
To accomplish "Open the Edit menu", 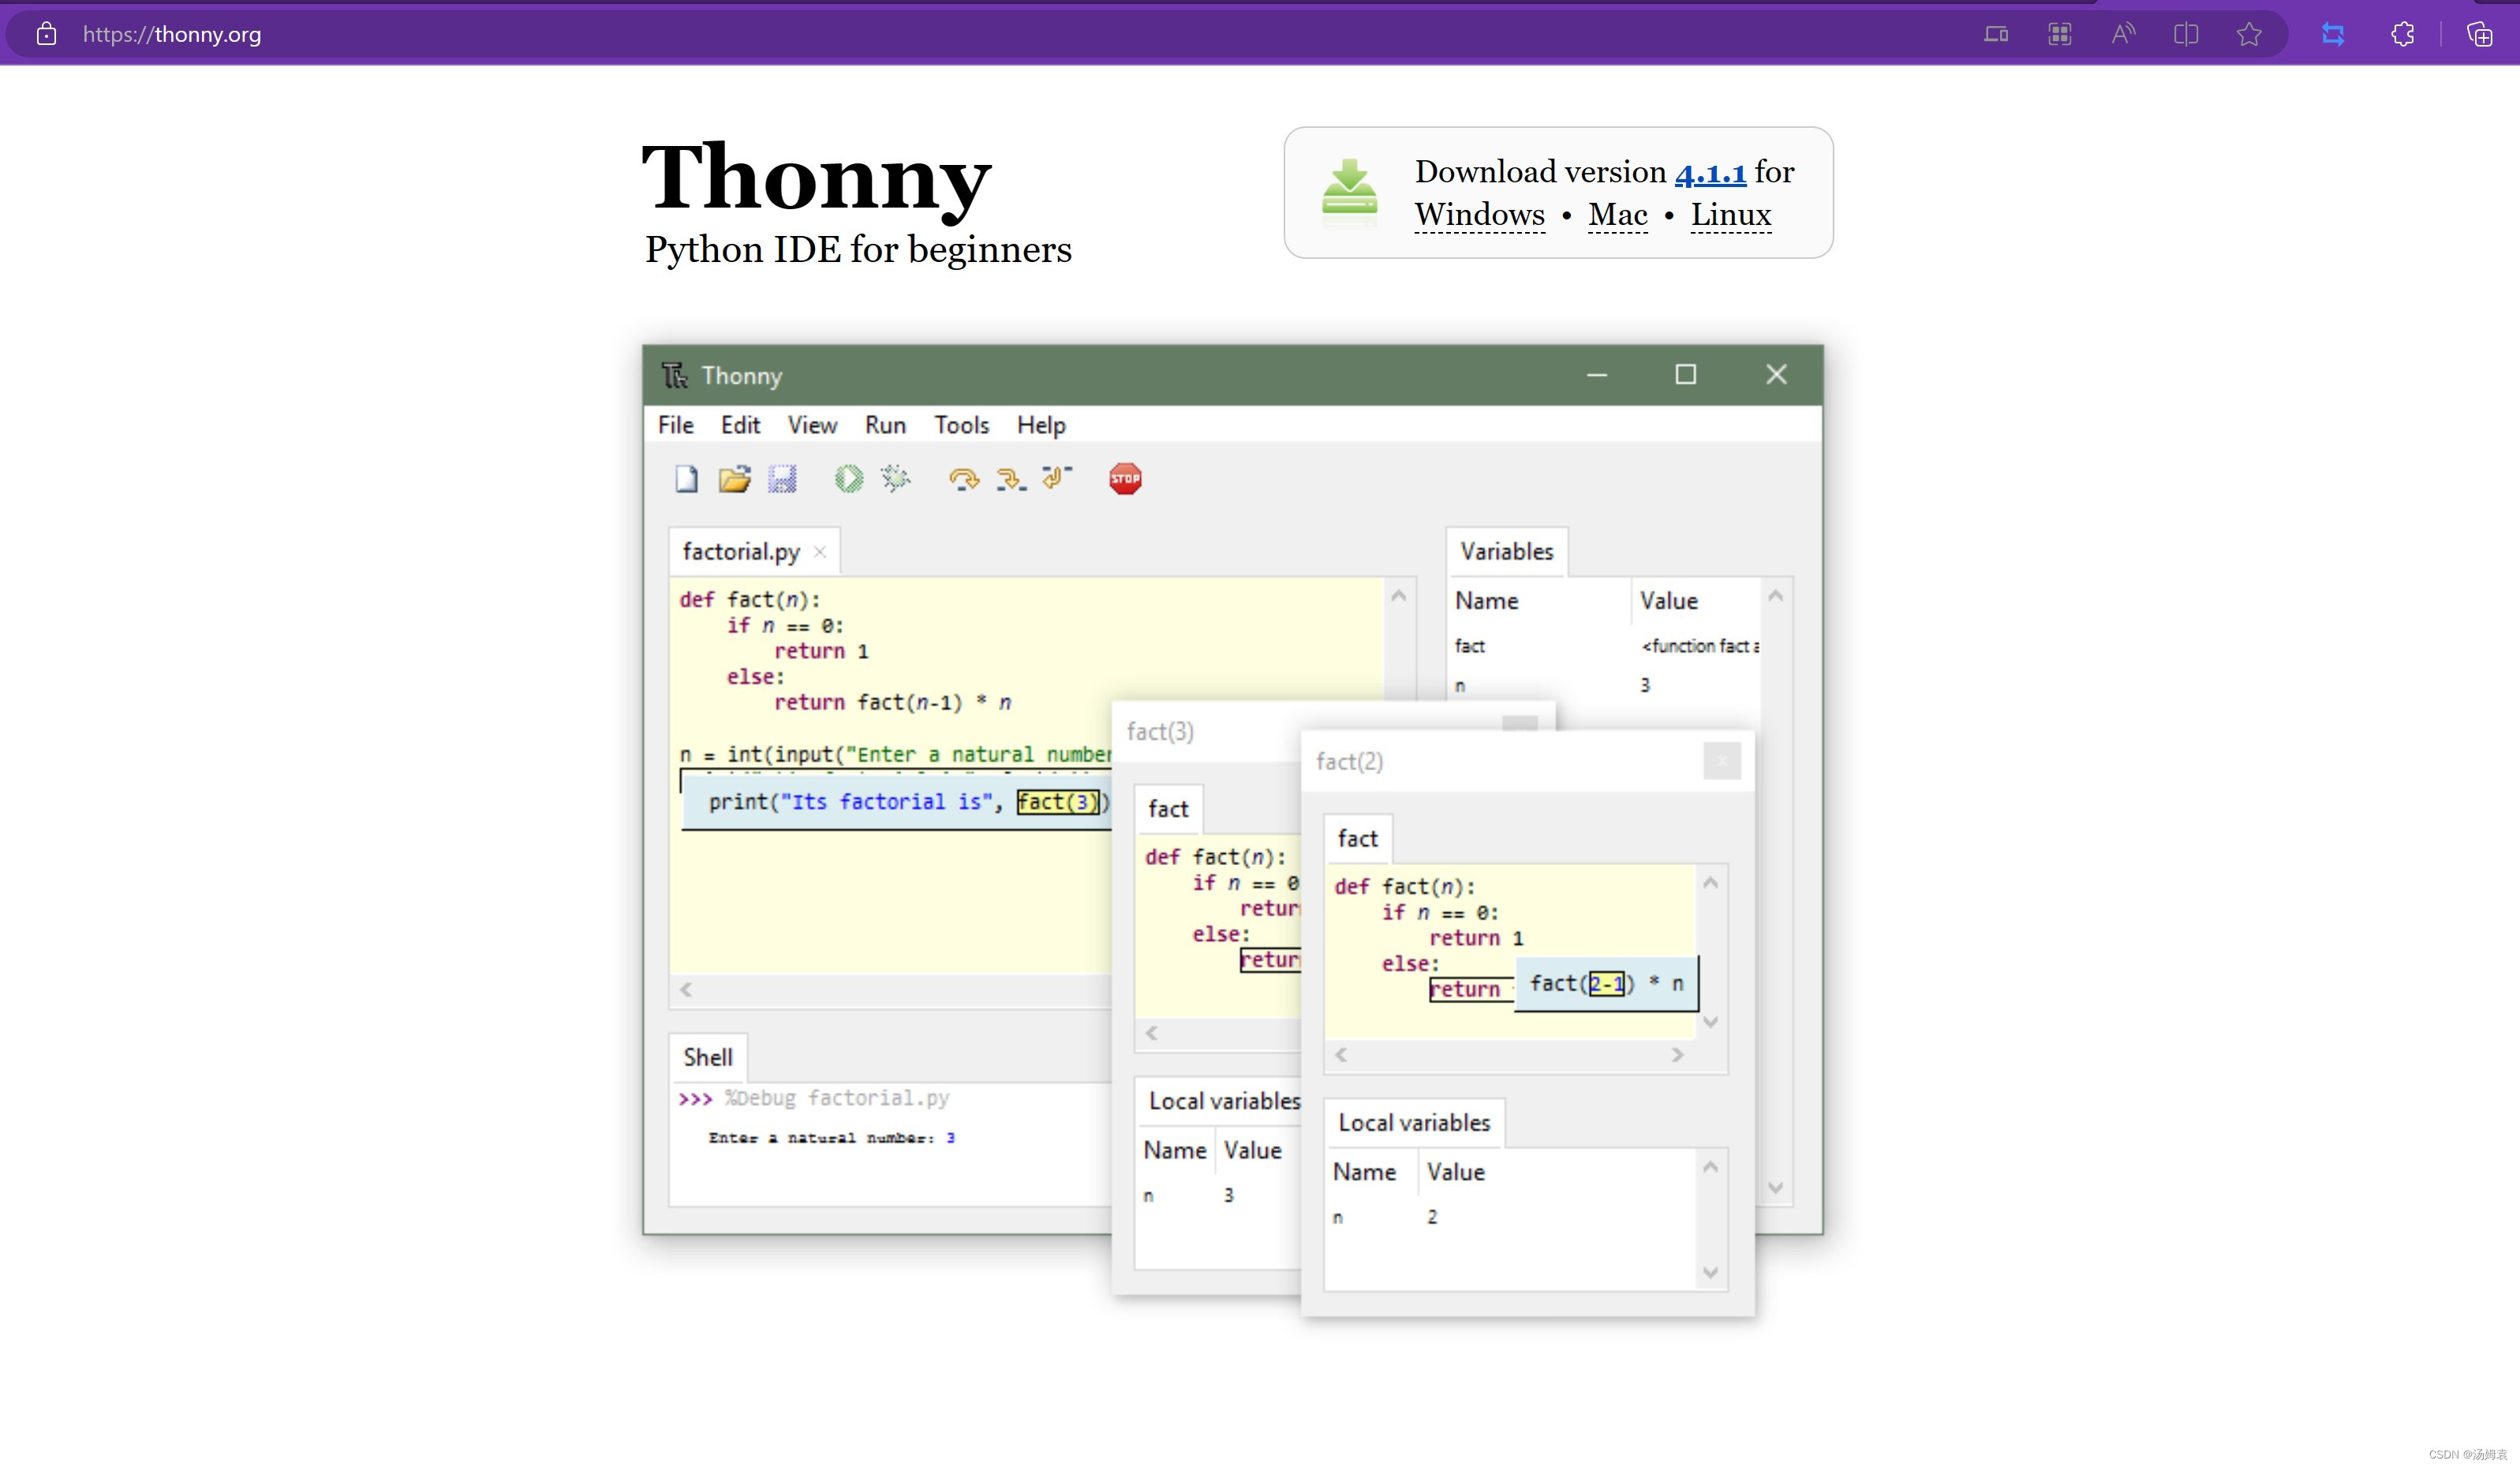I will (740, 425).
